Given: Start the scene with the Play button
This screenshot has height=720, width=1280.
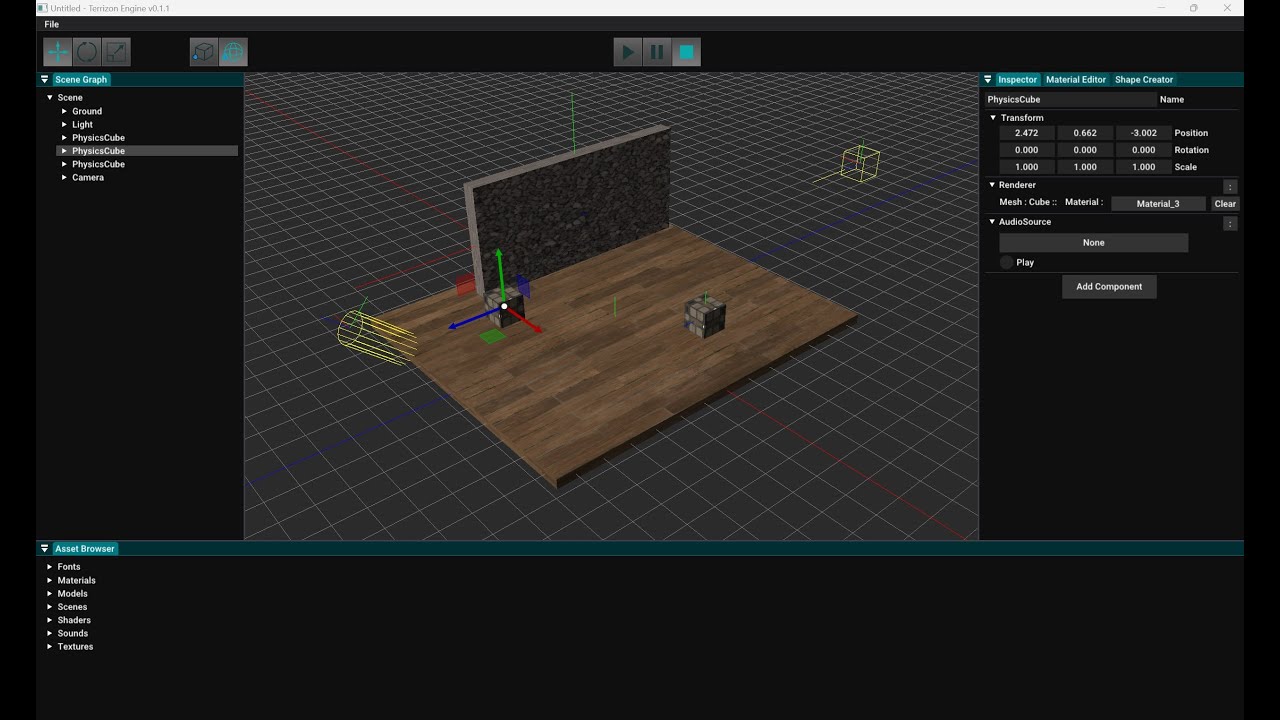Looking at the screenshot, I should (628, 52).
